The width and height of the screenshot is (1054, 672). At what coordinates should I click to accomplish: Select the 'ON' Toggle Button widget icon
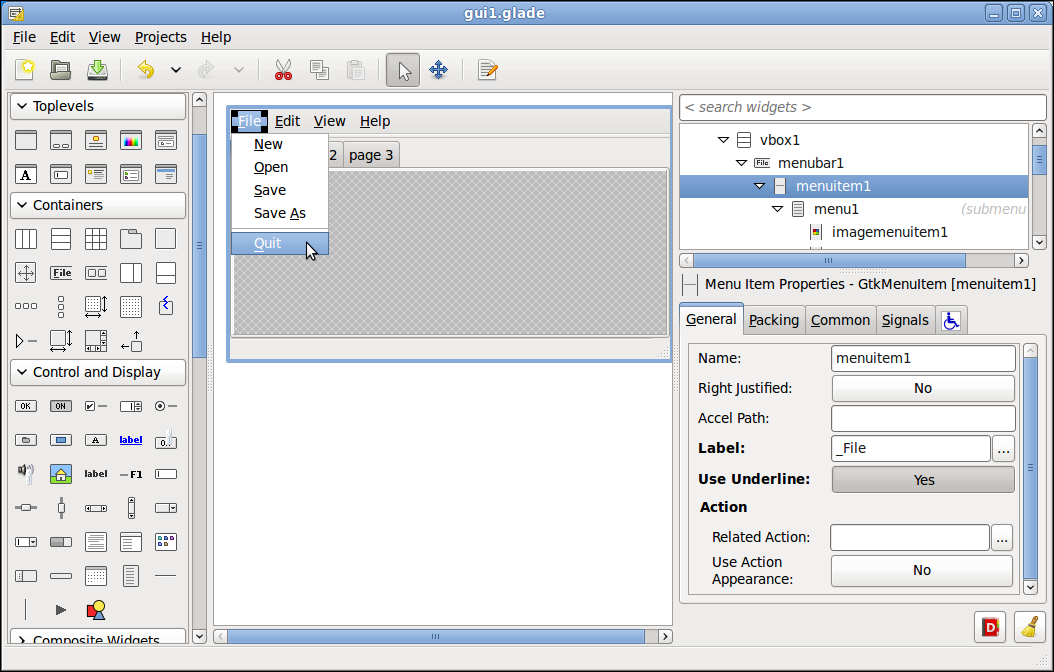(61, 406)
